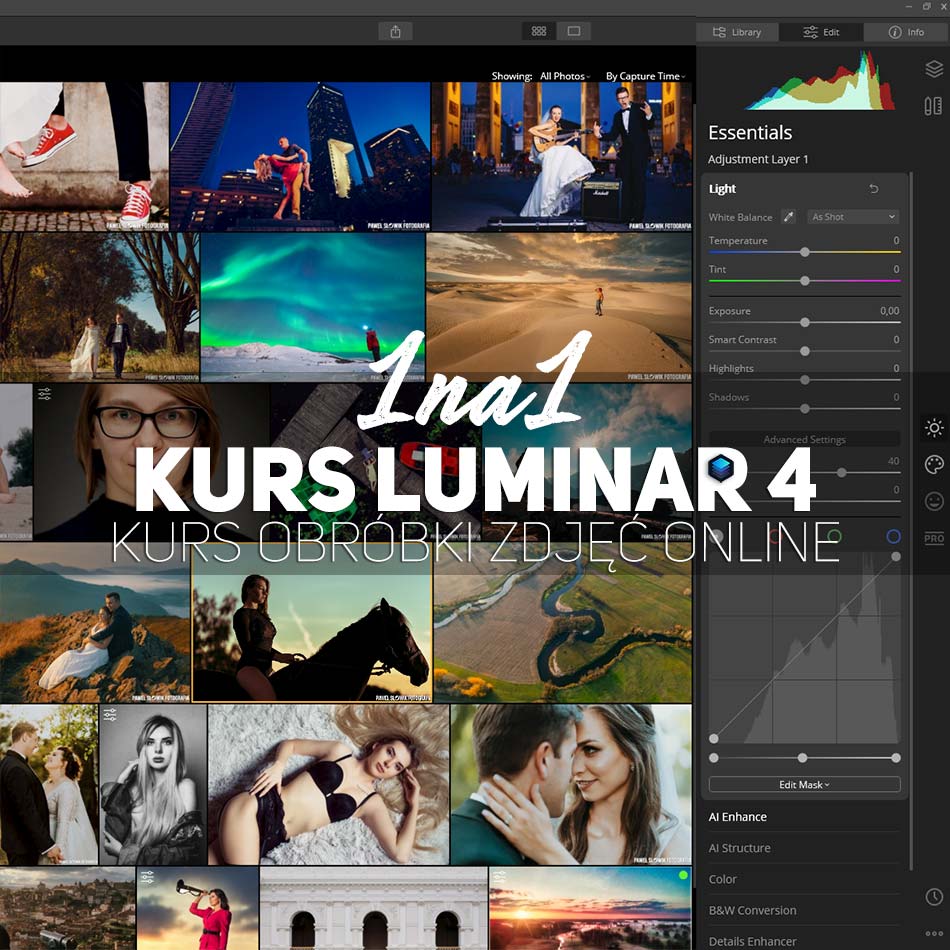This screenshot has width=950, height=950.
Task: Select the desert dunes photo thumbnail
Action: (x=559, y=307)
